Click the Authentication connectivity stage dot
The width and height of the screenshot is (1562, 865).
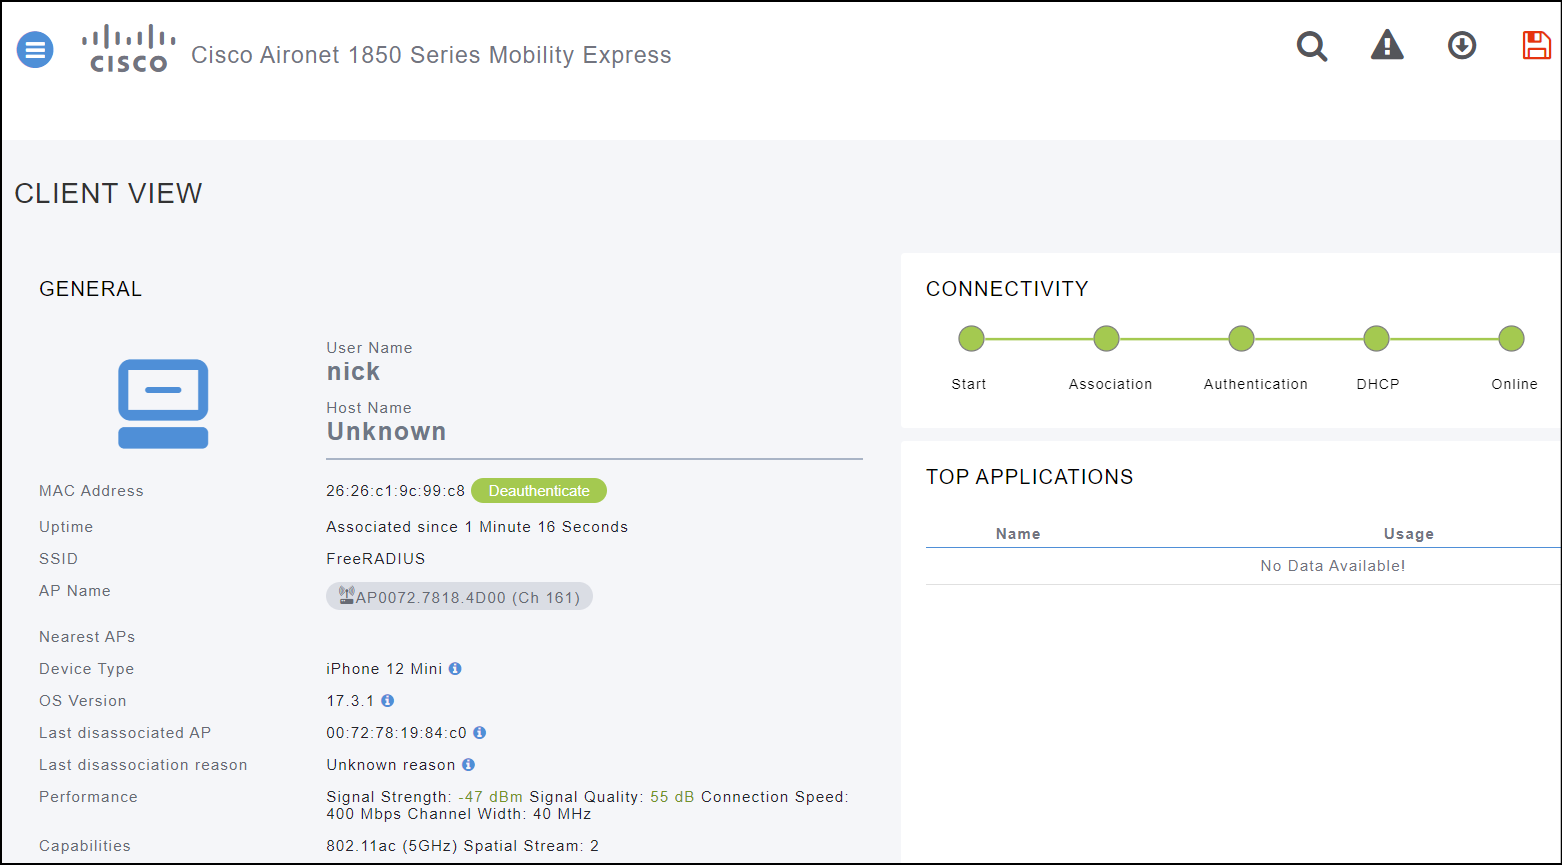tap(1241, 339)
